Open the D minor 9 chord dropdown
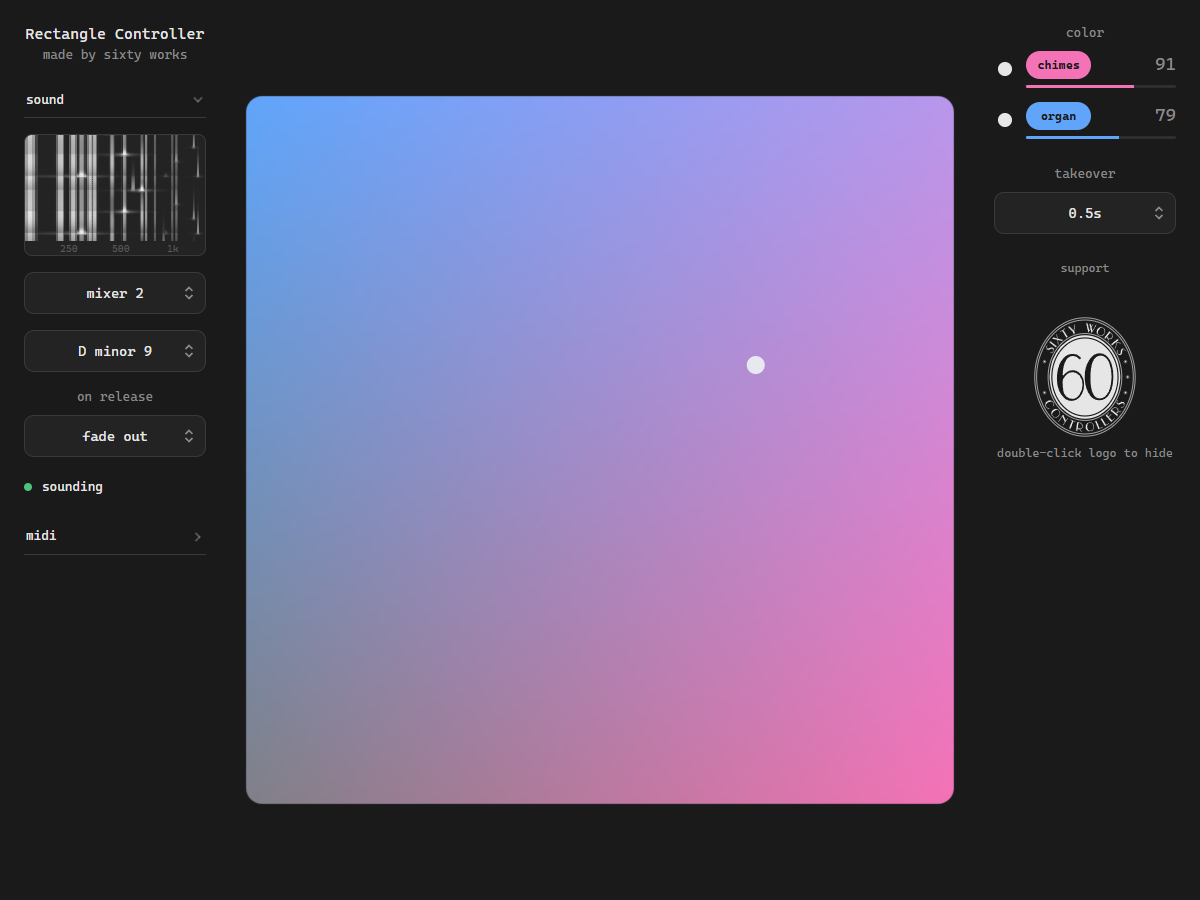Screen dimensions: 1200x900 pos(115,351)
